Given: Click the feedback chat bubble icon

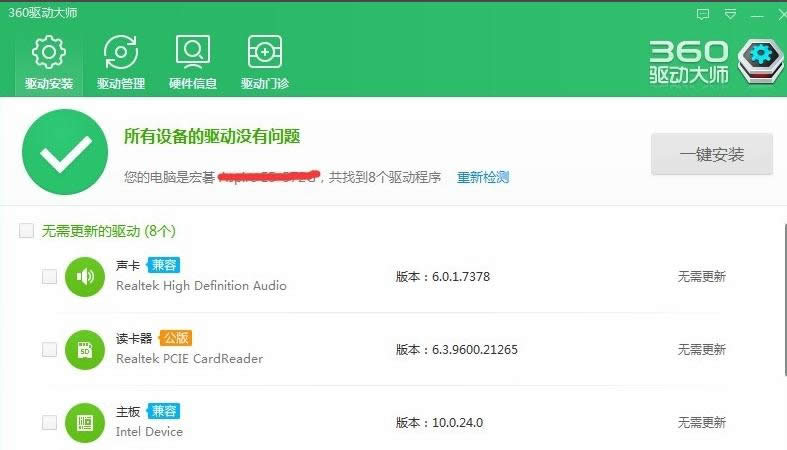Looking at the screenshot, I should click(703, 14).
